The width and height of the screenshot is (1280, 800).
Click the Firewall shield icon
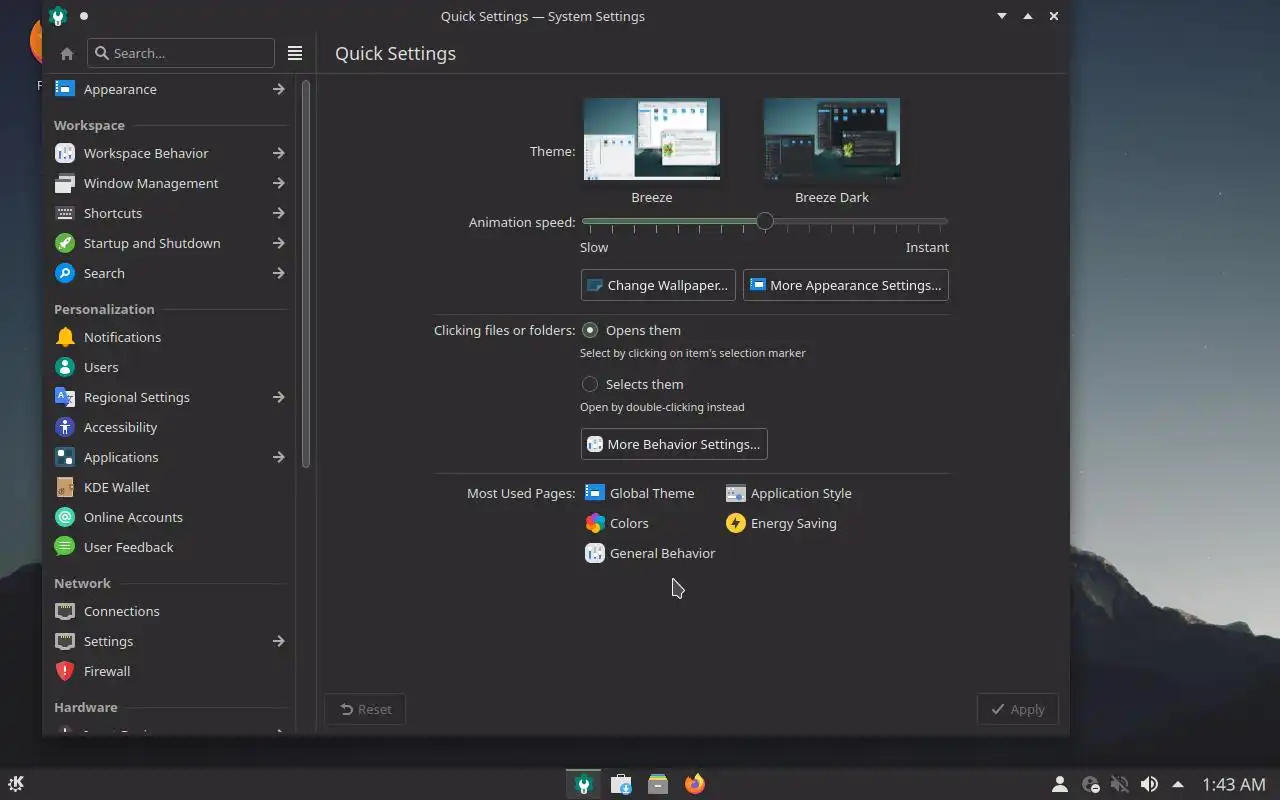[x=65, y=671]
